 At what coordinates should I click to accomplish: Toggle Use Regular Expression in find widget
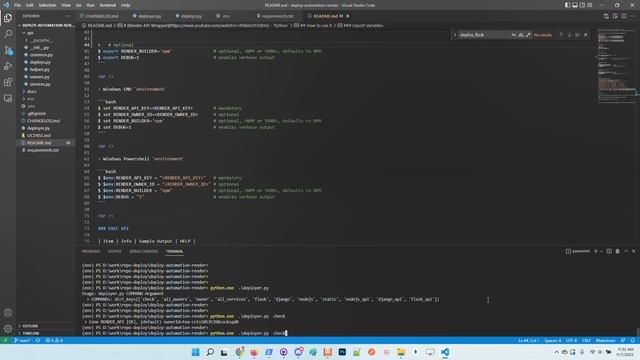pos(528,35)
